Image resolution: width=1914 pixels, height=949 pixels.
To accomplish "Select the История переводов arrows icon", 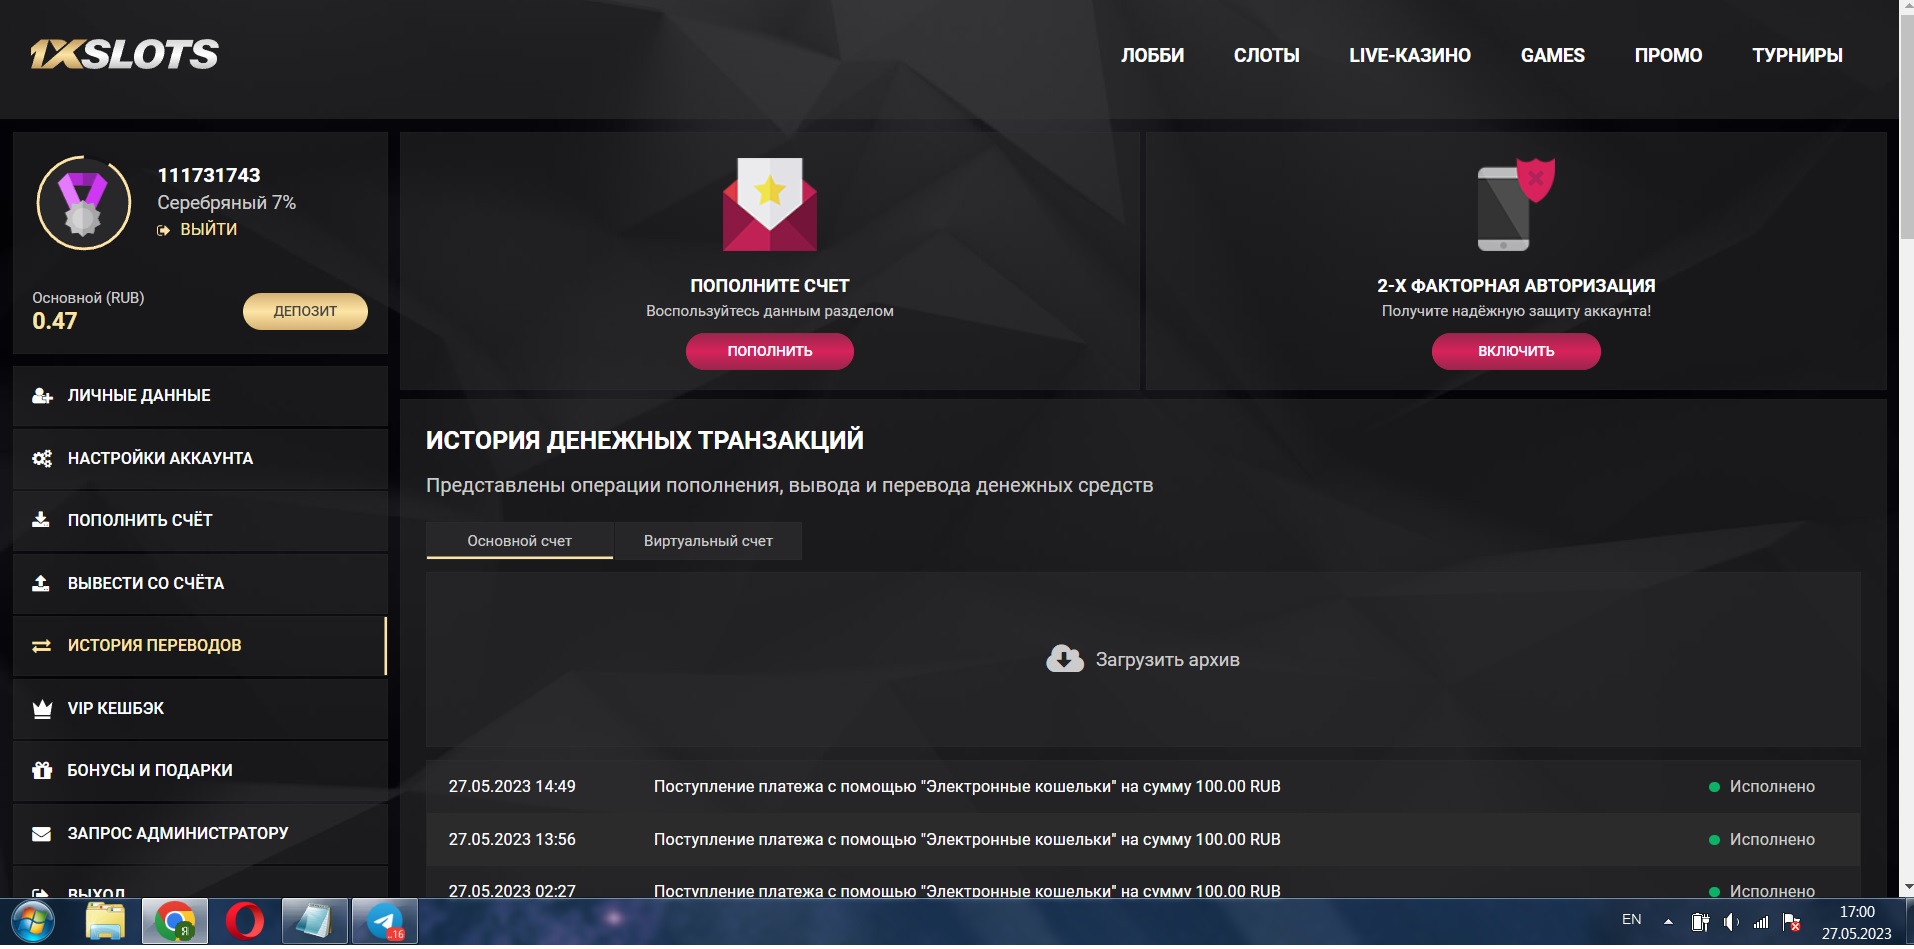I will pos(40,646).
